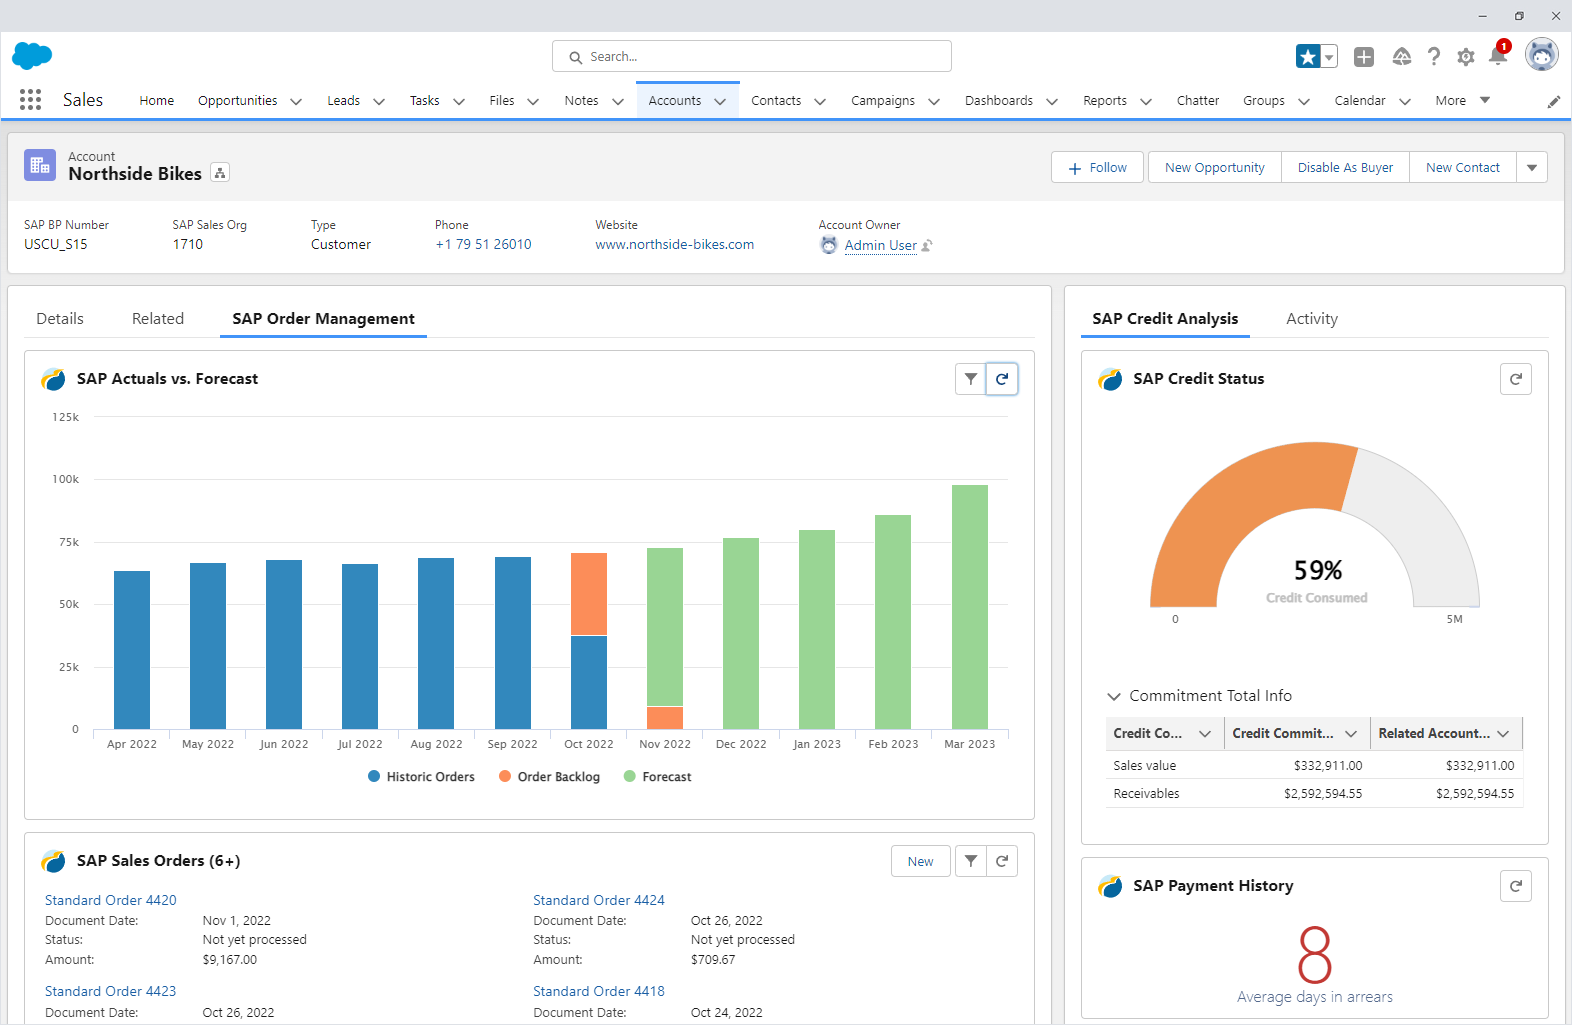1572x1025 pixels.
Task: Click the Follow button
Action: (1097, 167)
